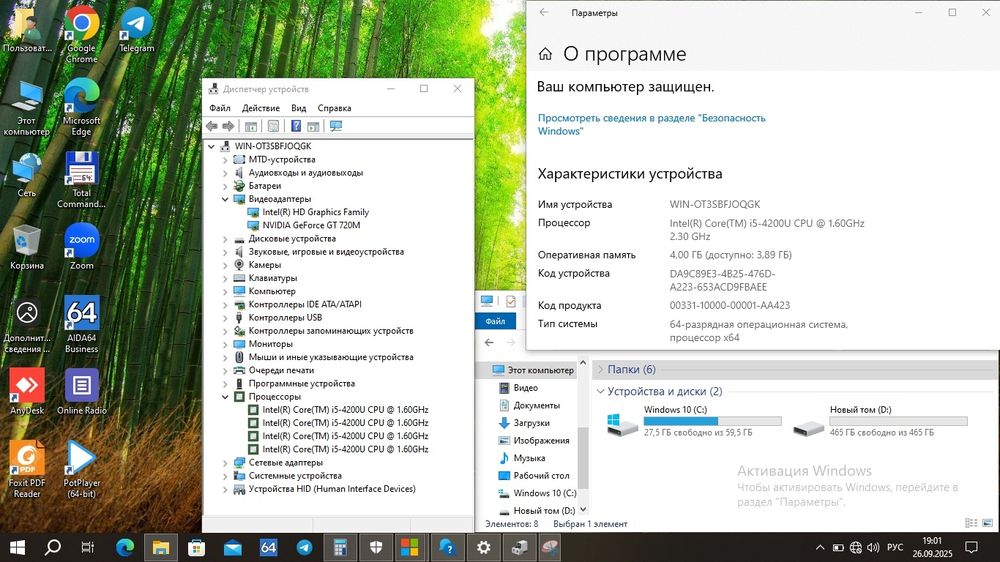Expand Дисковые устройства node
1000x562 pixels.
tap(225, 239)
